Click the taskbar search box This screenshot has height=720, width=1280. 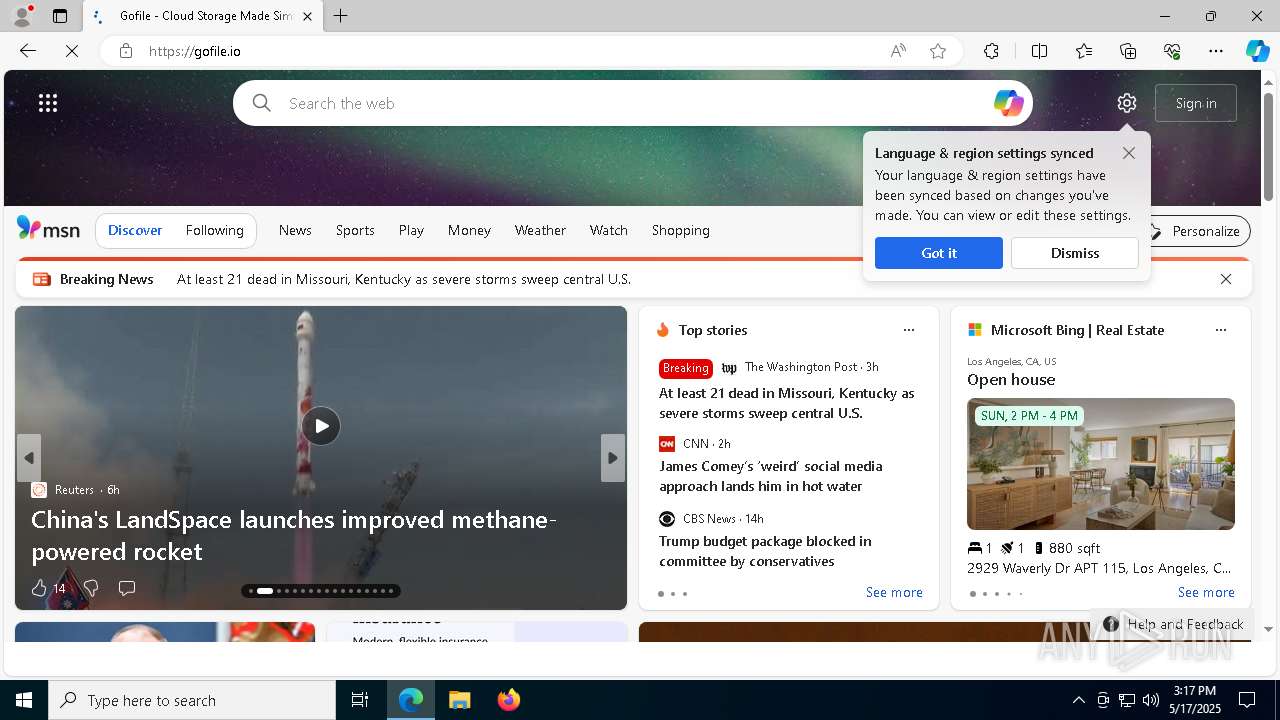(x=192, y=700)
